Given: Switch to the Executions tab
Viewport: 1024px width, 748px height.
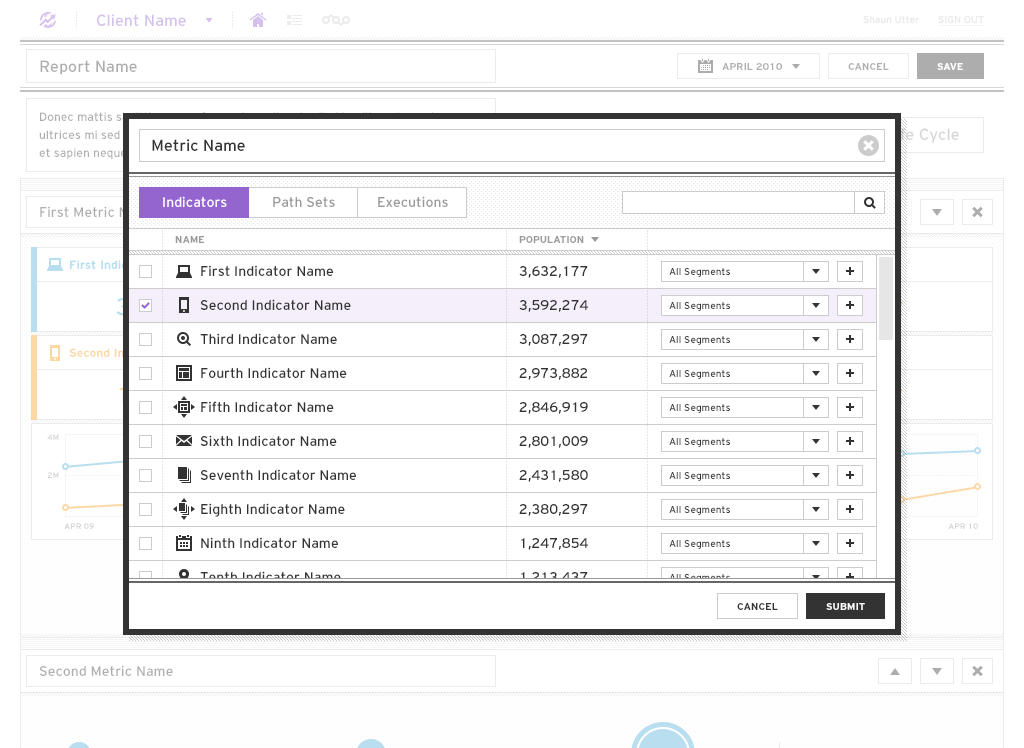Looking at the screenshot, I should [x=412, y=202].
